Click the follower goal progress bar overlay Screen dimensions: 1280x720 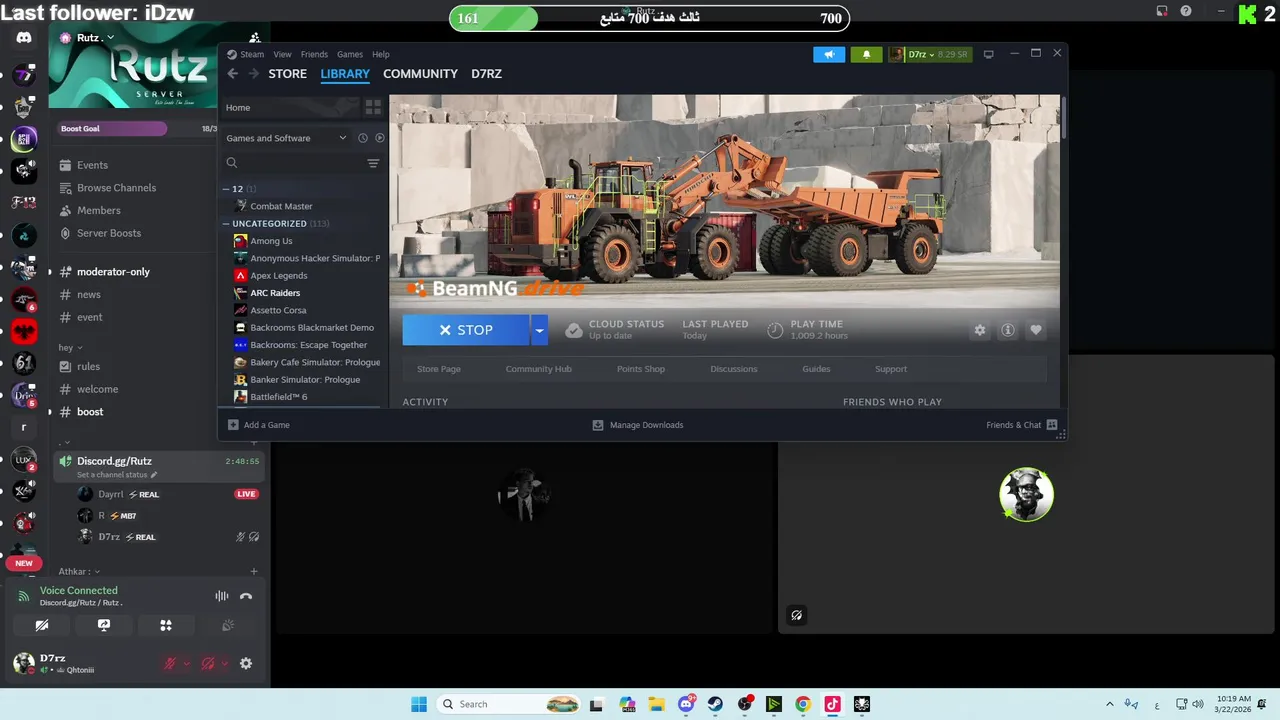click(x=649, y=18)
